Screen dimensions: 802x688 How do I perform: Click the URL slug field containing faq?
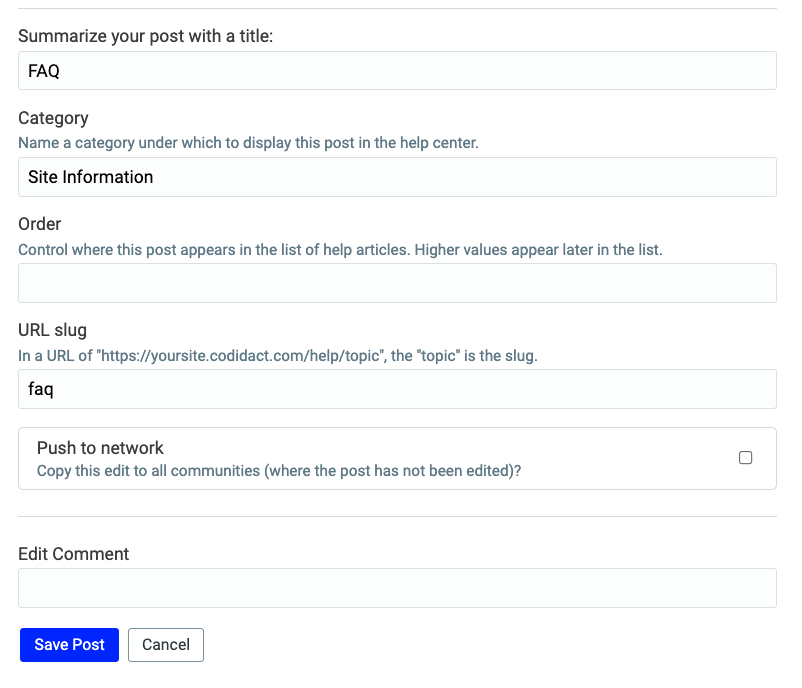397,389
